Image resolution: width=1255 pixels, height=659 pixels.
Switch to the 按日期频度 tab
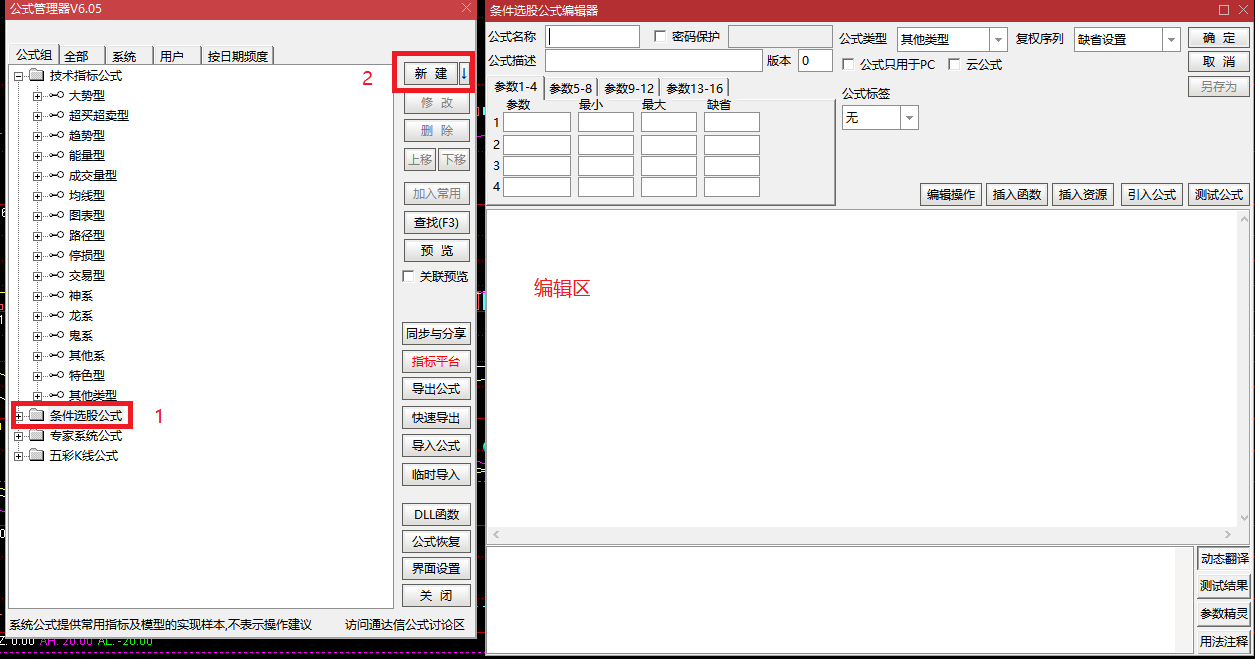coord(237,56)
